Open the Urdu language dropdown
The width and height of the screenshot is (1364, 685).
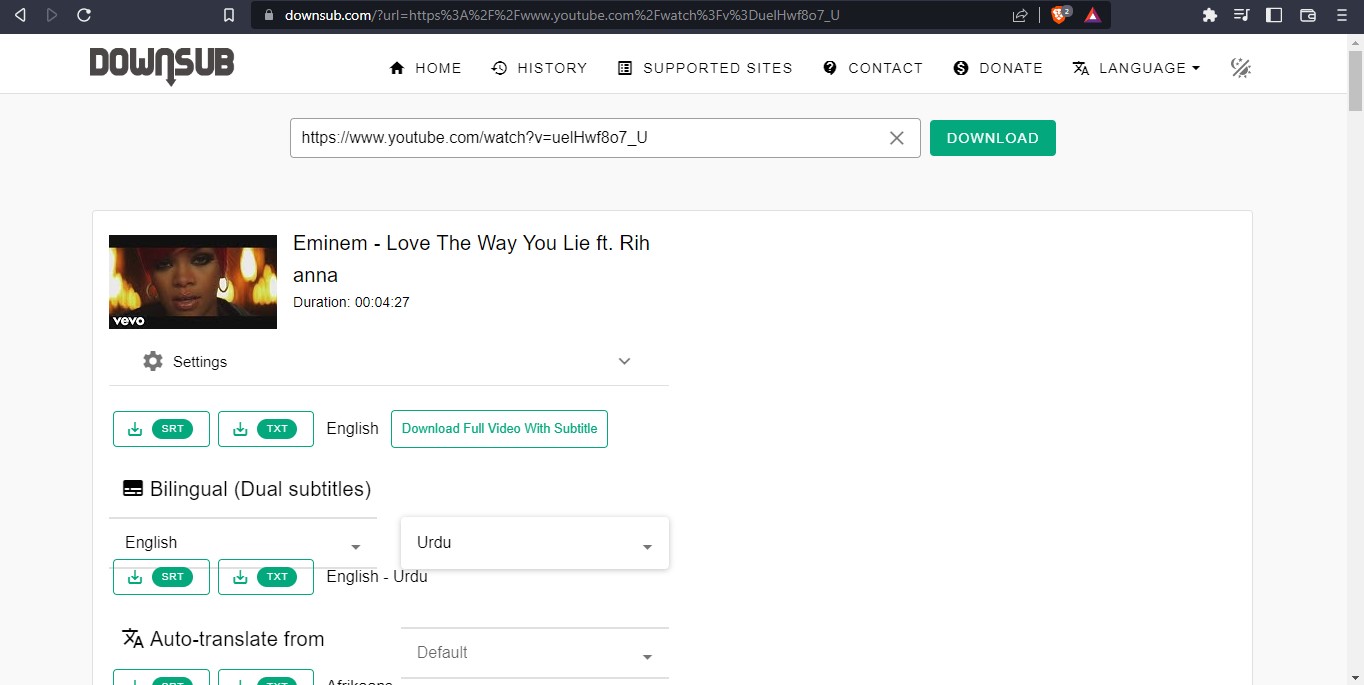[534, 543]
